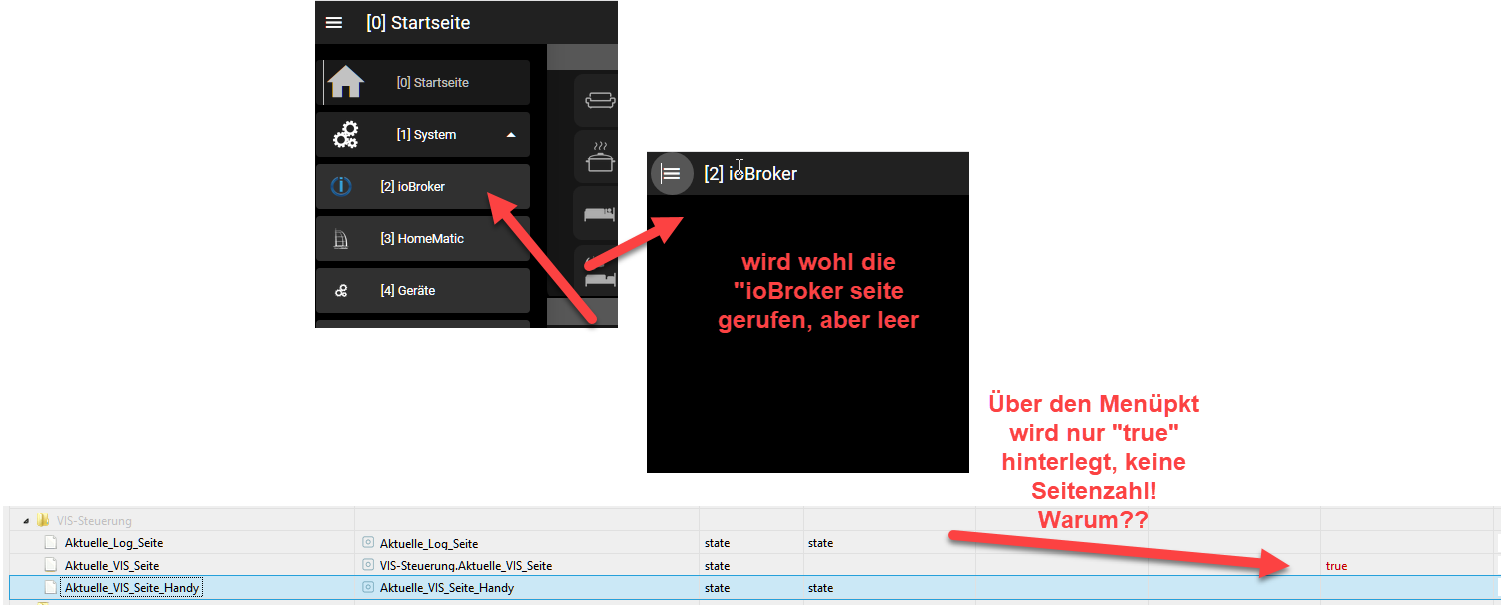Click the file icon of the Aktuelle_VIS_Seite row
Screen dimensions: 1501x605
[50, 565]
